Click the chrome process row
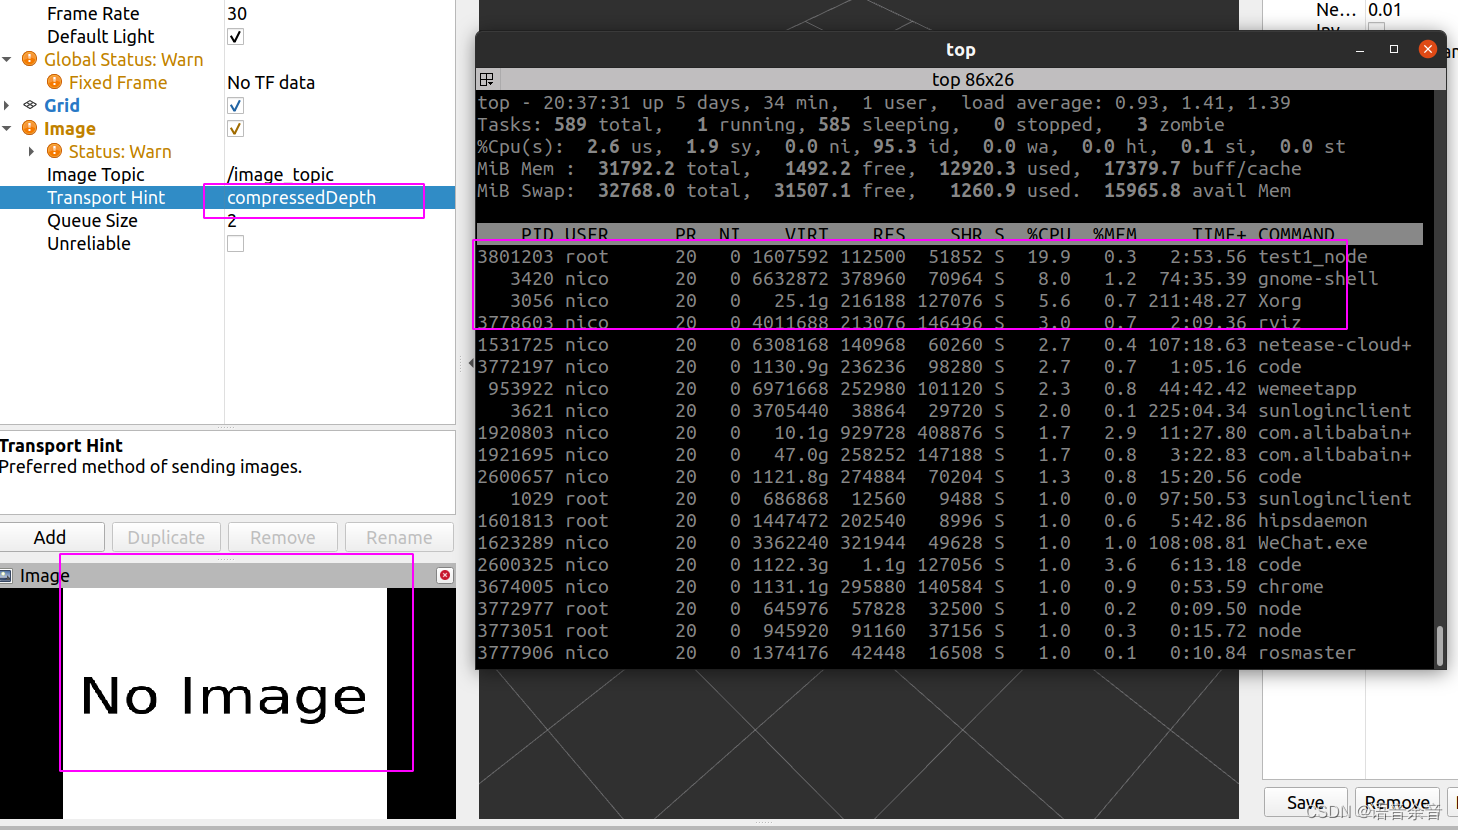The image size is (1458, 830). pos(950,586)
